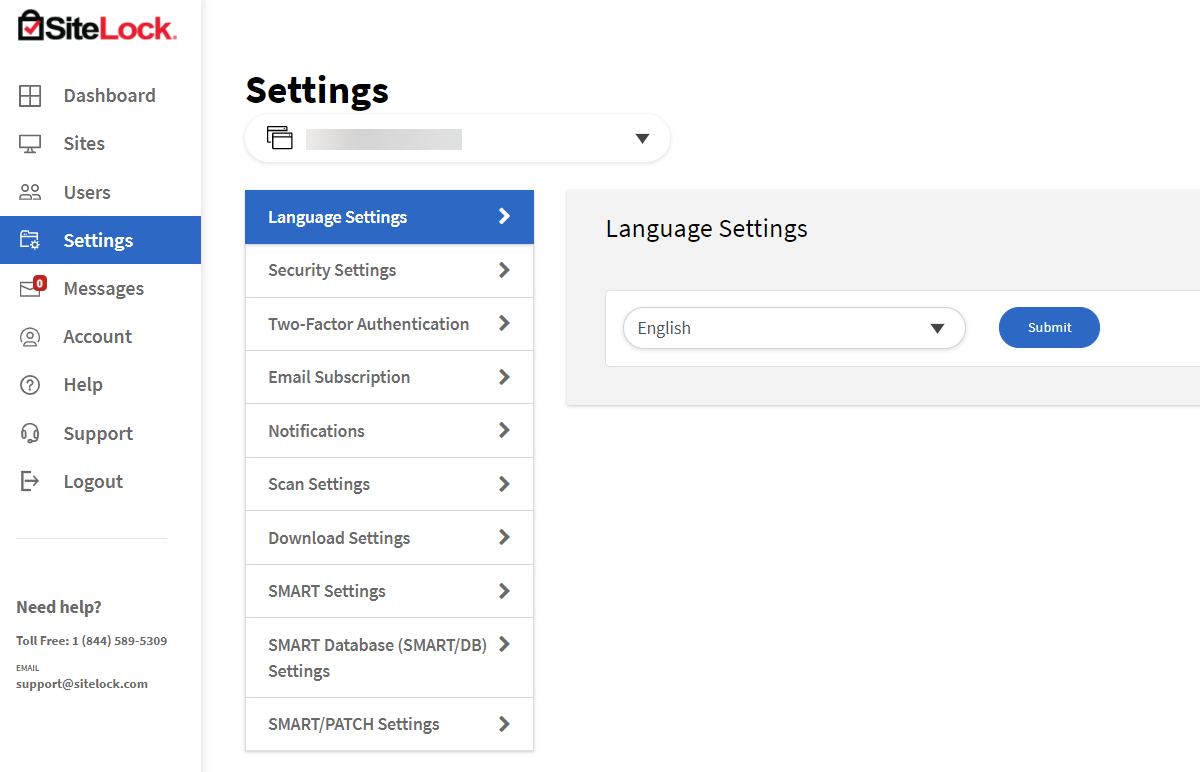Open Help in the sidebar
1200x772 pixels.
click(x=83, y=385)
